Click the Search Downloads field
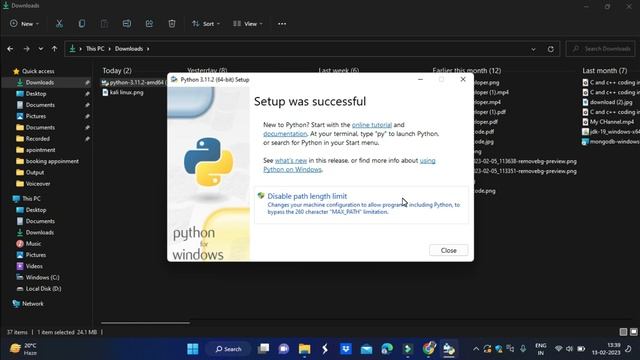This screenshot has height=360, width=640. 600,49
